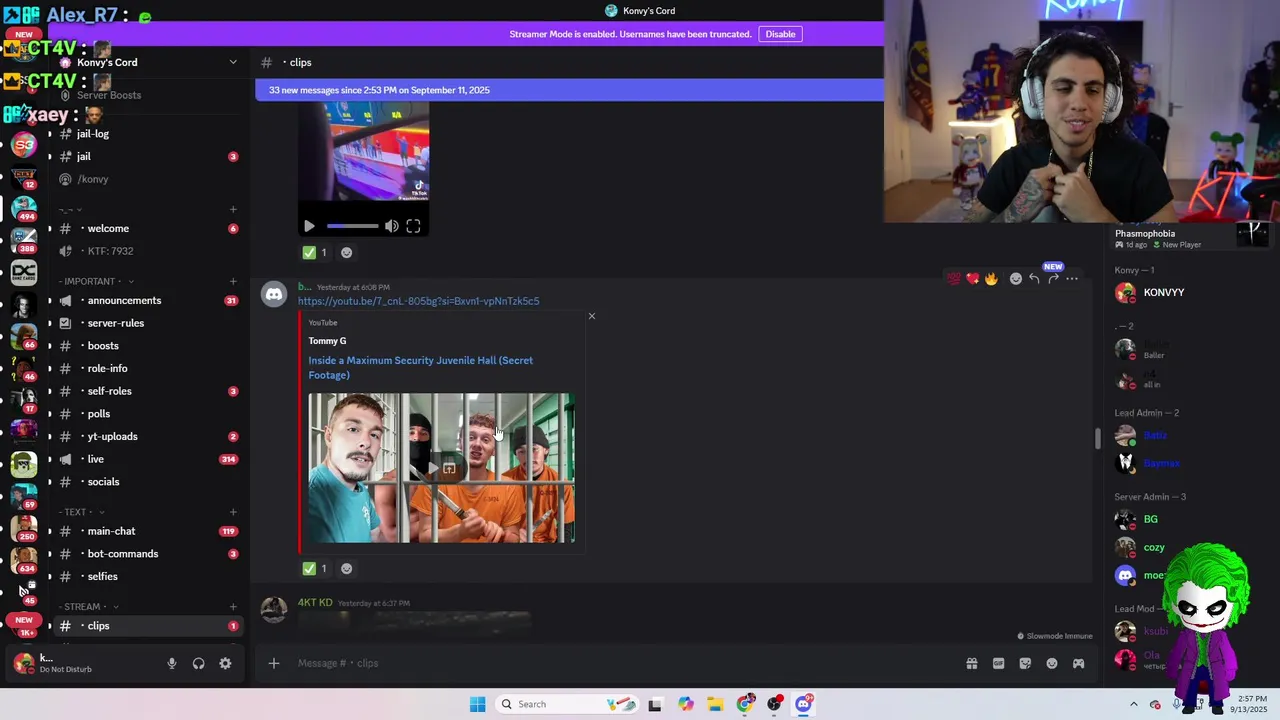
Task: Disable Streamer Mode
Action: (780, 34)
